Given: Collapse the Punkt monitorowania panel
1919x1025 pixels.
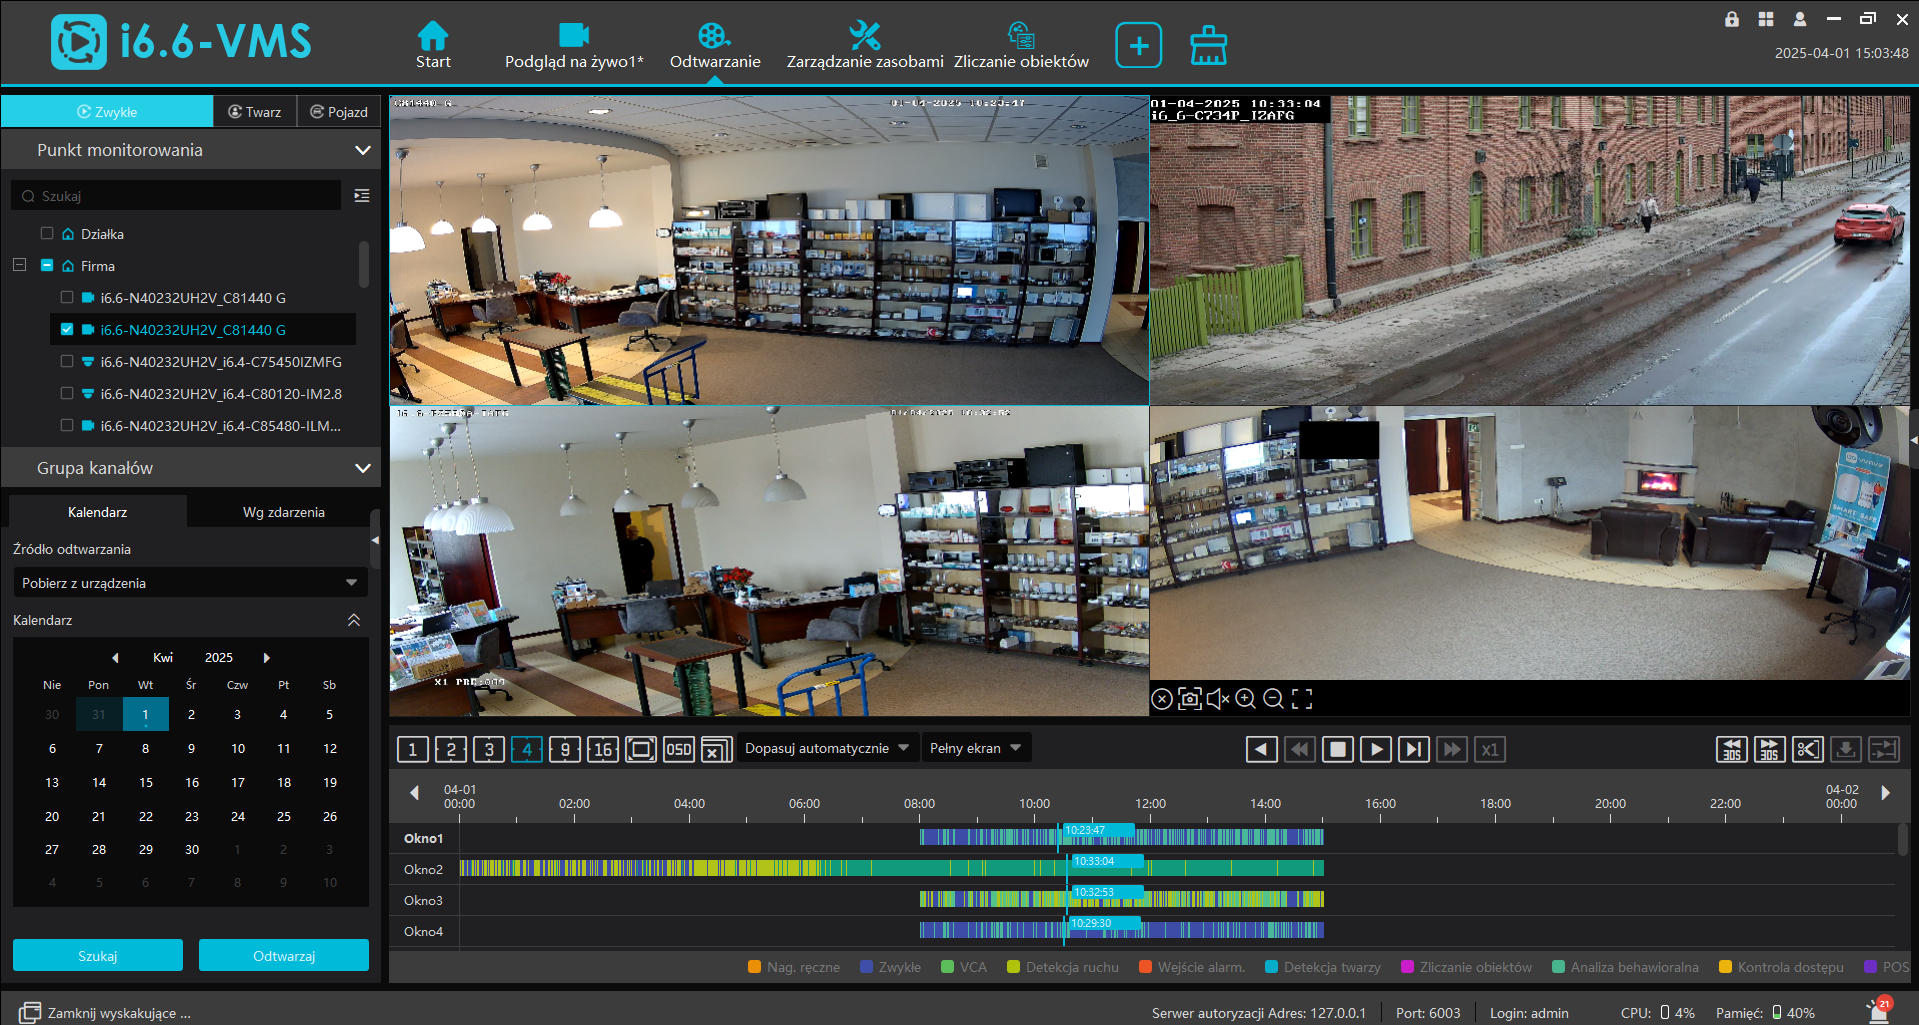Looking at the screenshot, I should (362, 150).
